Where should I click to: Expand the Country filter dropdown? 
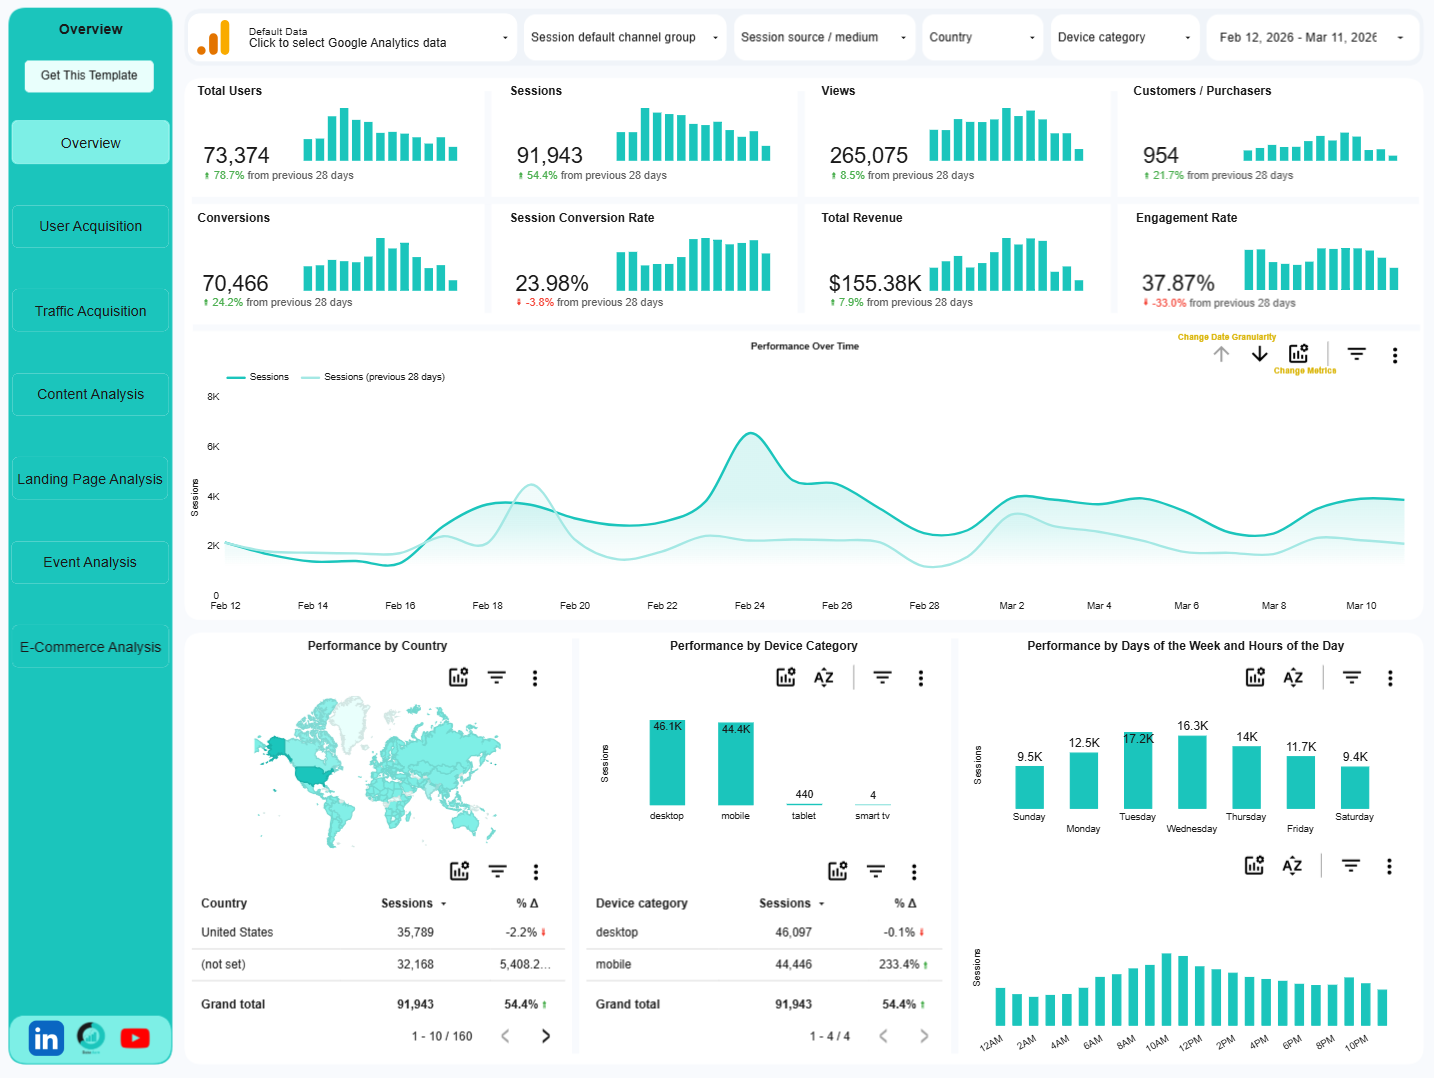[982, 37]
